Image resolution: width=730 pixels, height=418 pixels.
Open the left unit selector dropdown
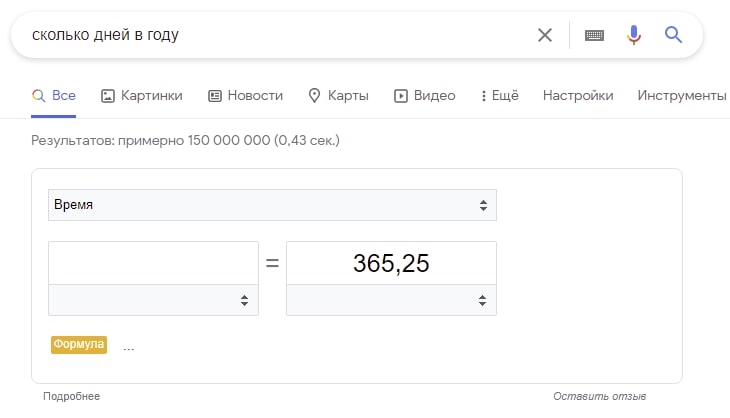point(153,300)
